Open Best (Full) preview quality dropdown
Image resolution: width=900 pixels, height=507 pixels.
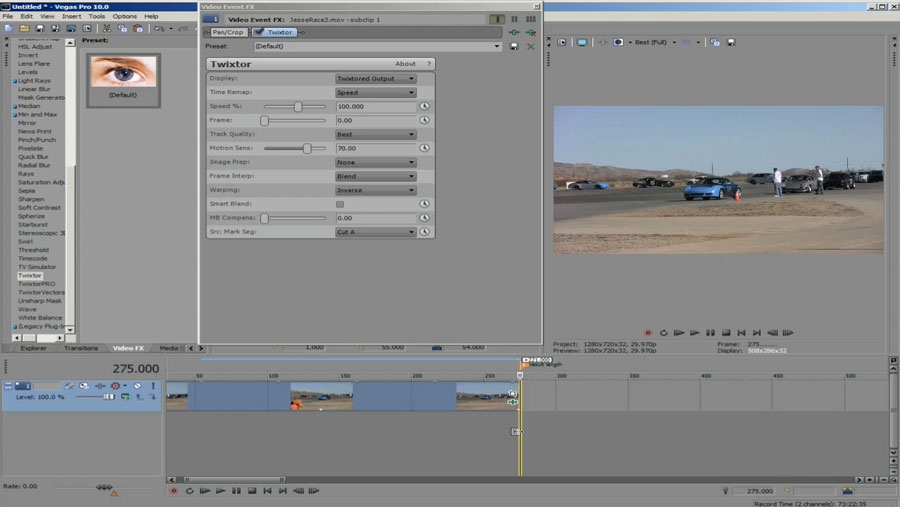pos(655,42)
